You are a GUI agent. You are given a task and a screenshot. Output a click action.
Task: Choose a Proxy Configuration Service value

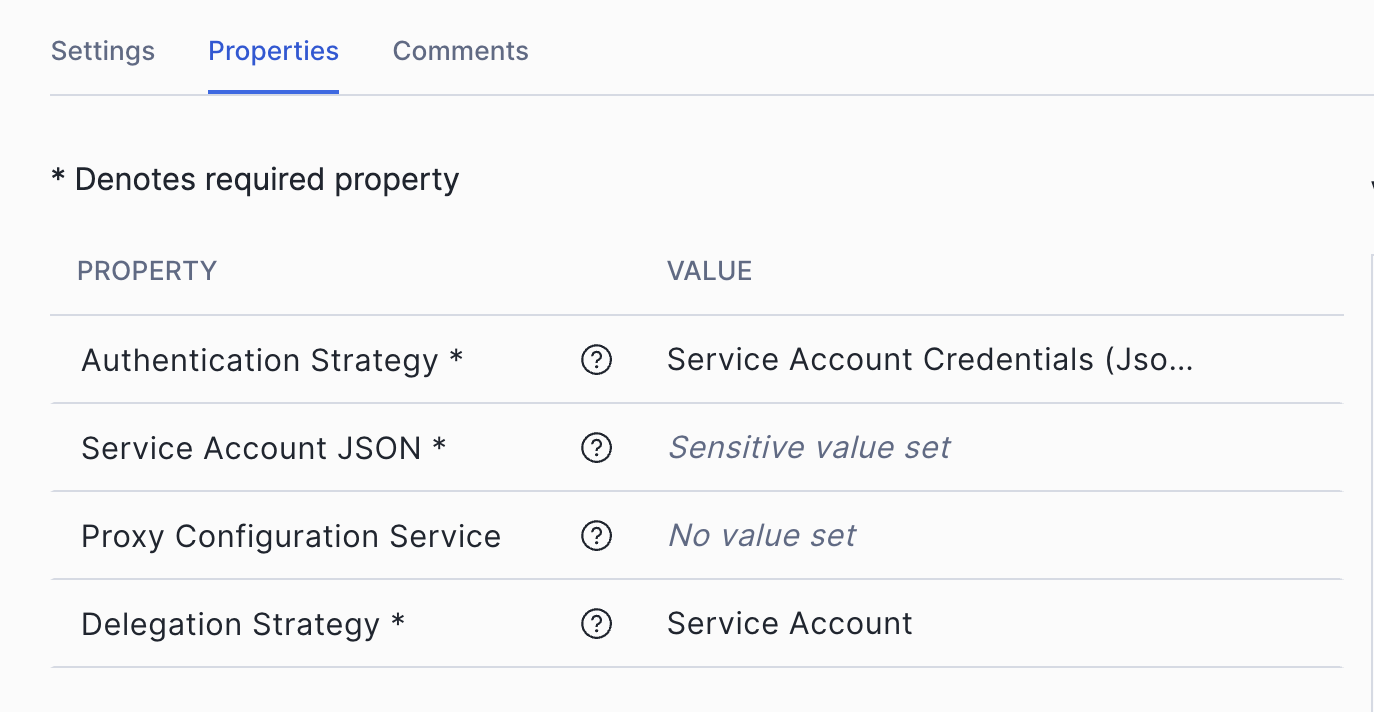click(x=761, y=536)
